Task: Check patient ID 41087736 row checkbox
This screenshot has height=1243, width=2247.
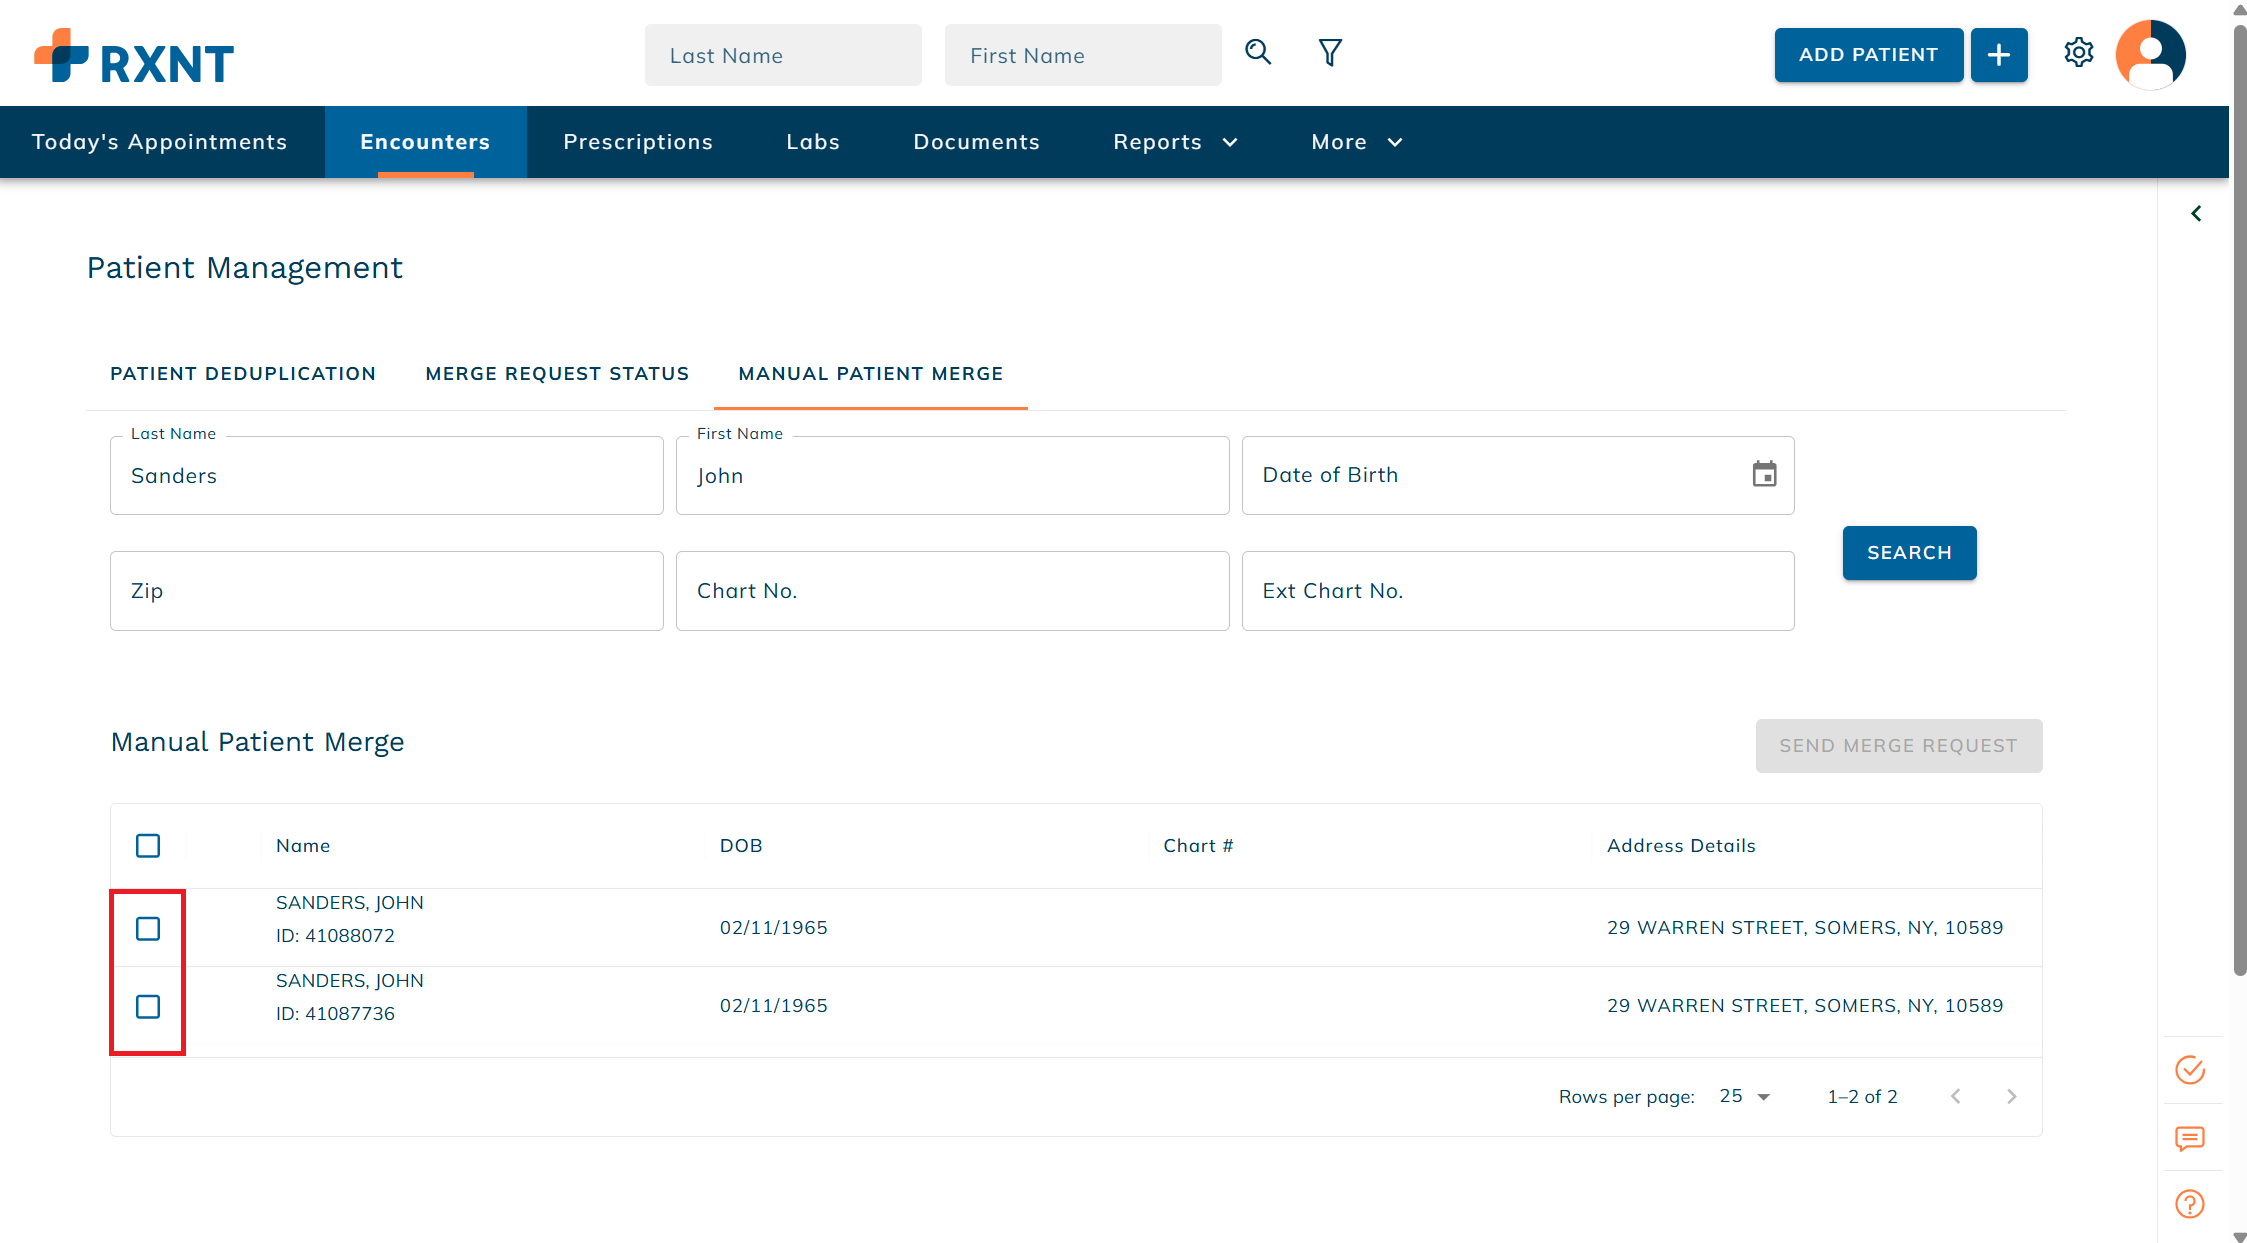Action: pos(148,1007)
